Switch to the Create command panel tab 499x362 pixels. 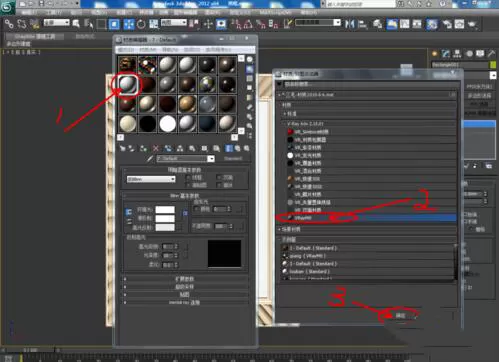(x=435, y=54)
